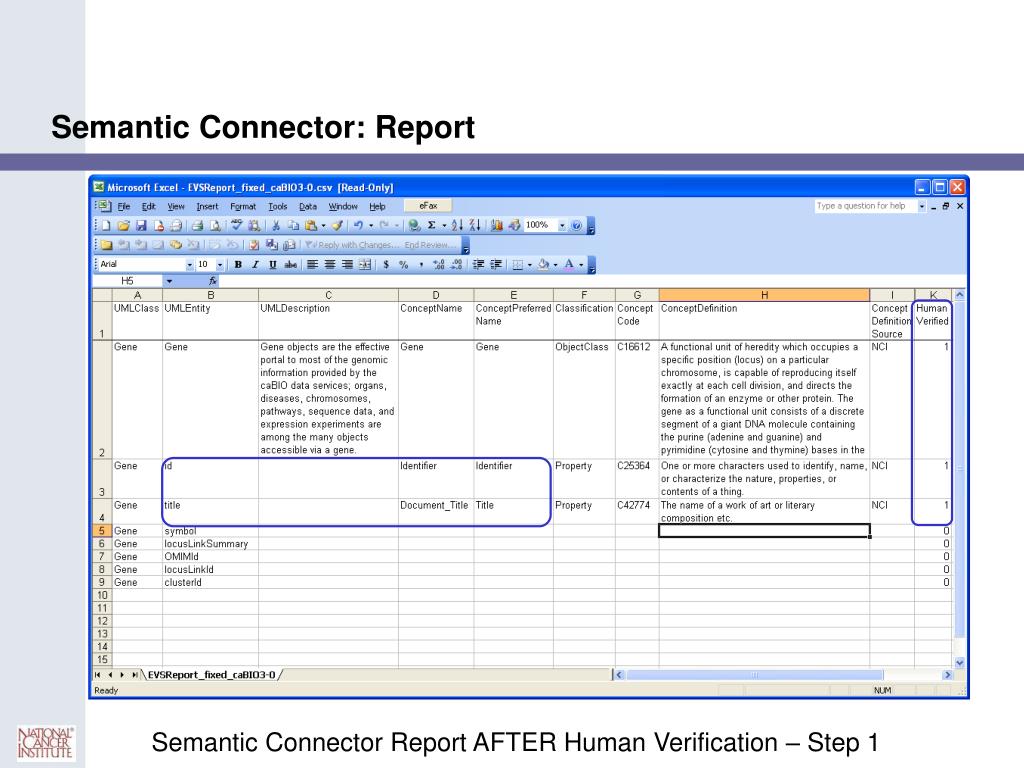Toggle Strikethrough formatting
1024x768 pixels.
pos(291,264)
